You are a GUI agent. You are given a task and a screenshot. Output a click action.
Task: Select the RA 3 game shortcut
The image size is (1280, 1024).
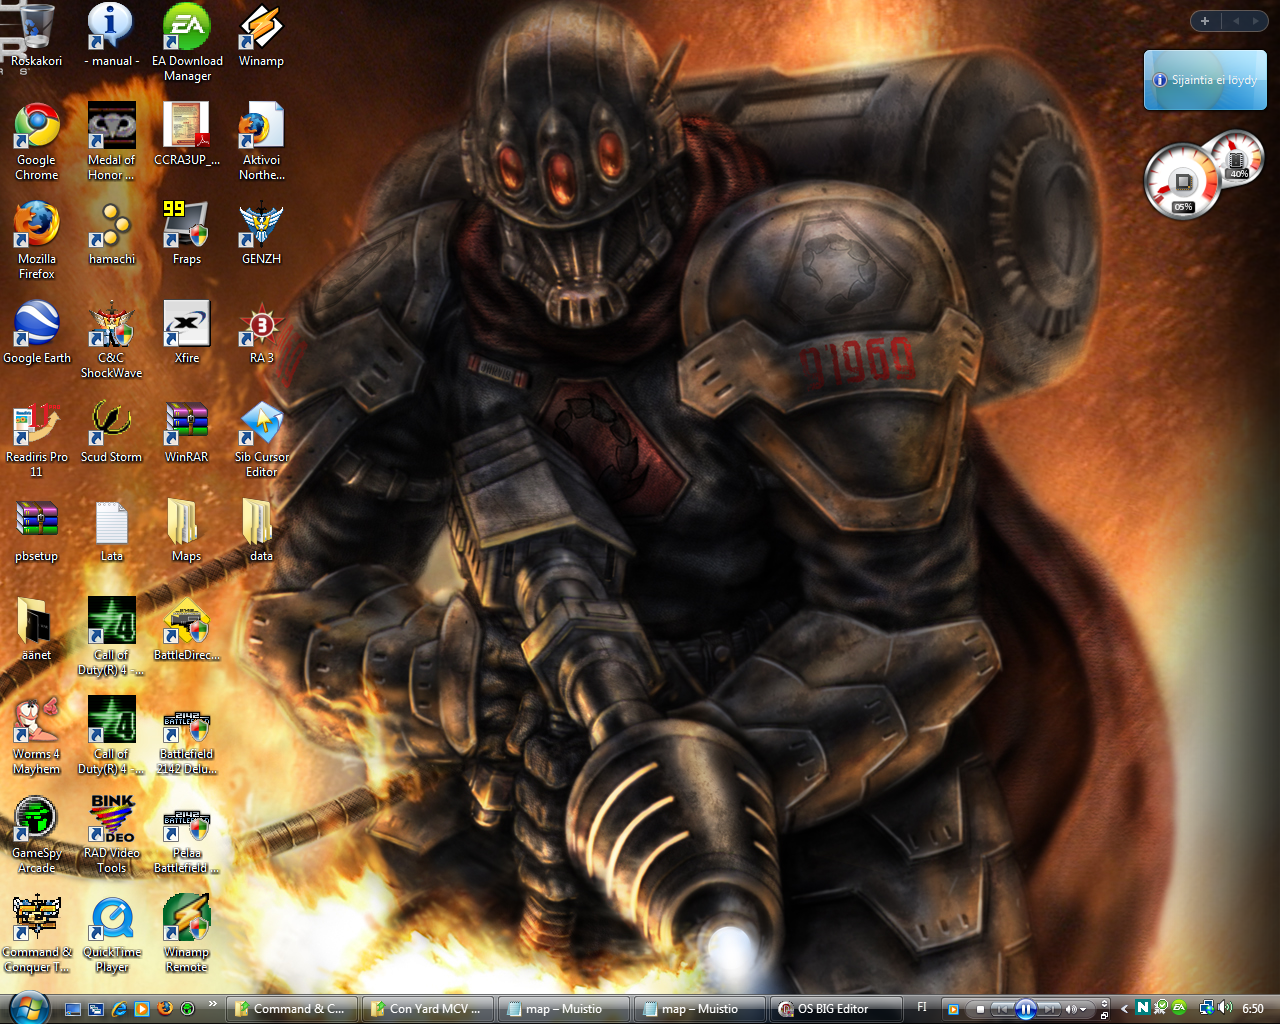pyautogui.click(x=261, y=326)
